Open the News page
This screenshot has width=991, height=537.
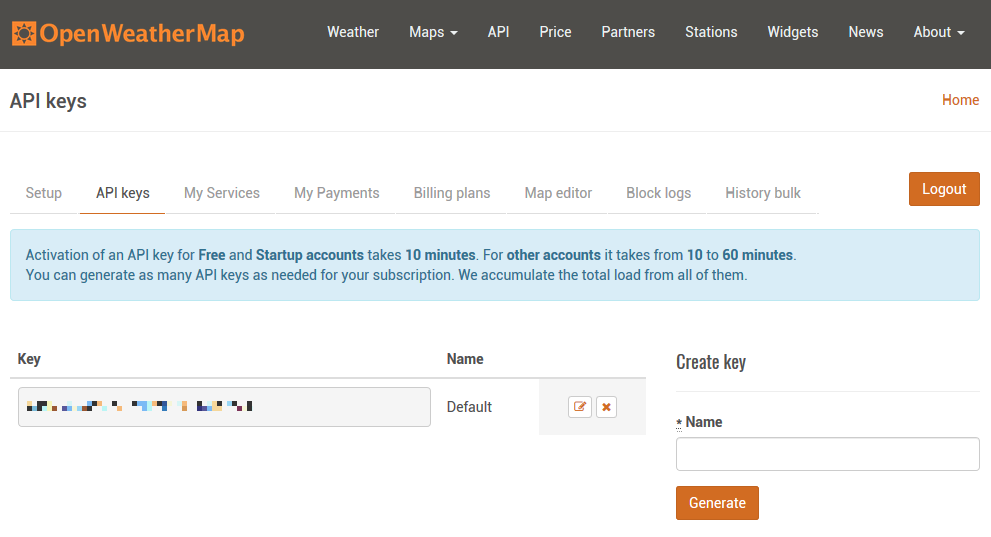pos(865,32)
